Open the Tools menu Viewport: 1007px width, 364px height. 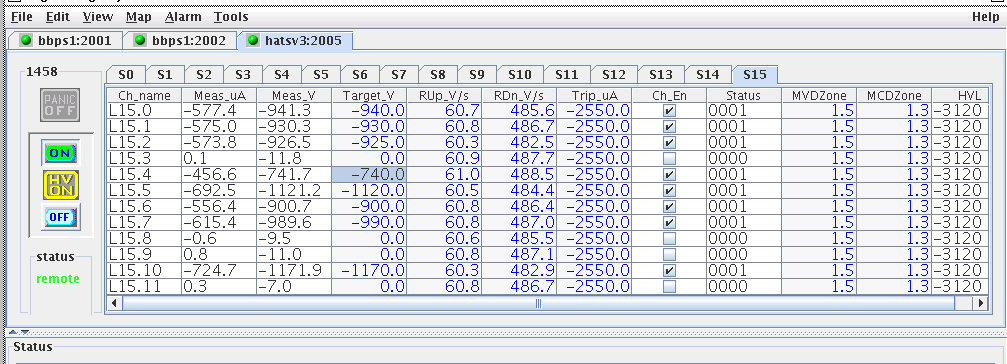231,17
